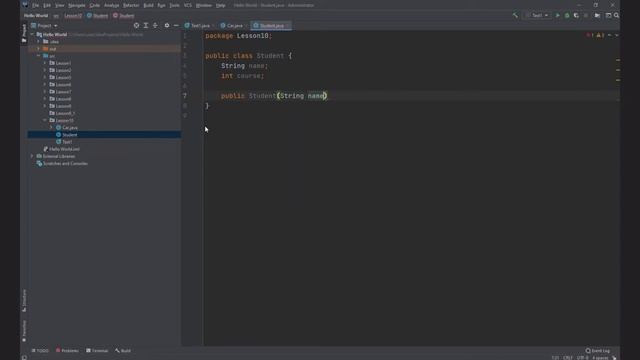Open the Project tool window stripe button
The height and width of the screenshot is (360, 640).
[x=24, y=33]
